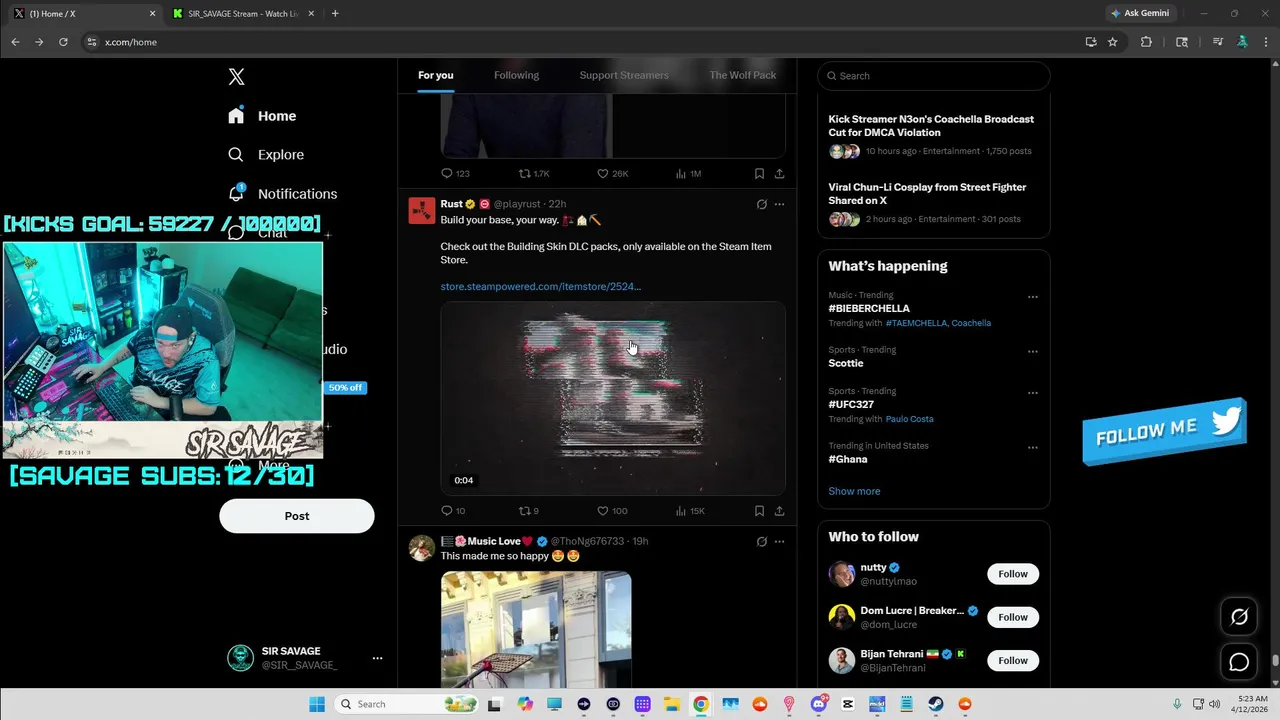
Task: Share the Rust post
Action: pos(779,511)
